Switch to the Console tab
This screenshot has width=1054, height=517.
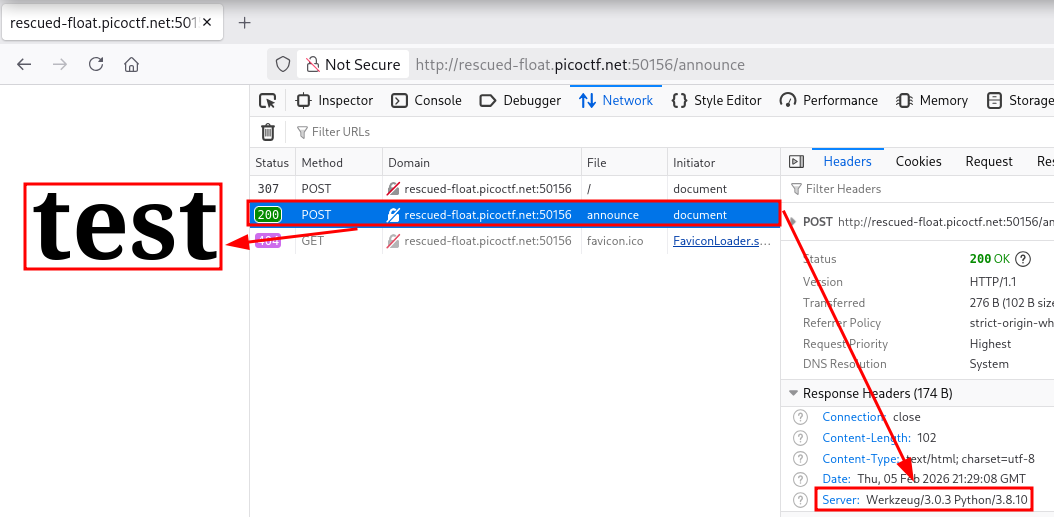tap(426, 100)
